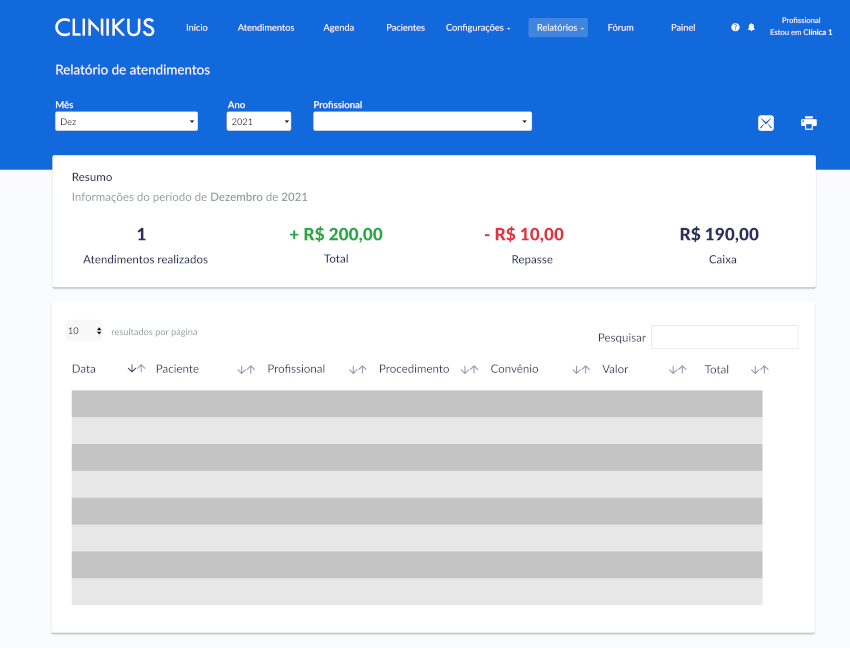Image resolution: width=850 pixels, height=648 pixels.
Task: Sort table by Paciente column arrows
Action: click(x=246, y=369)
